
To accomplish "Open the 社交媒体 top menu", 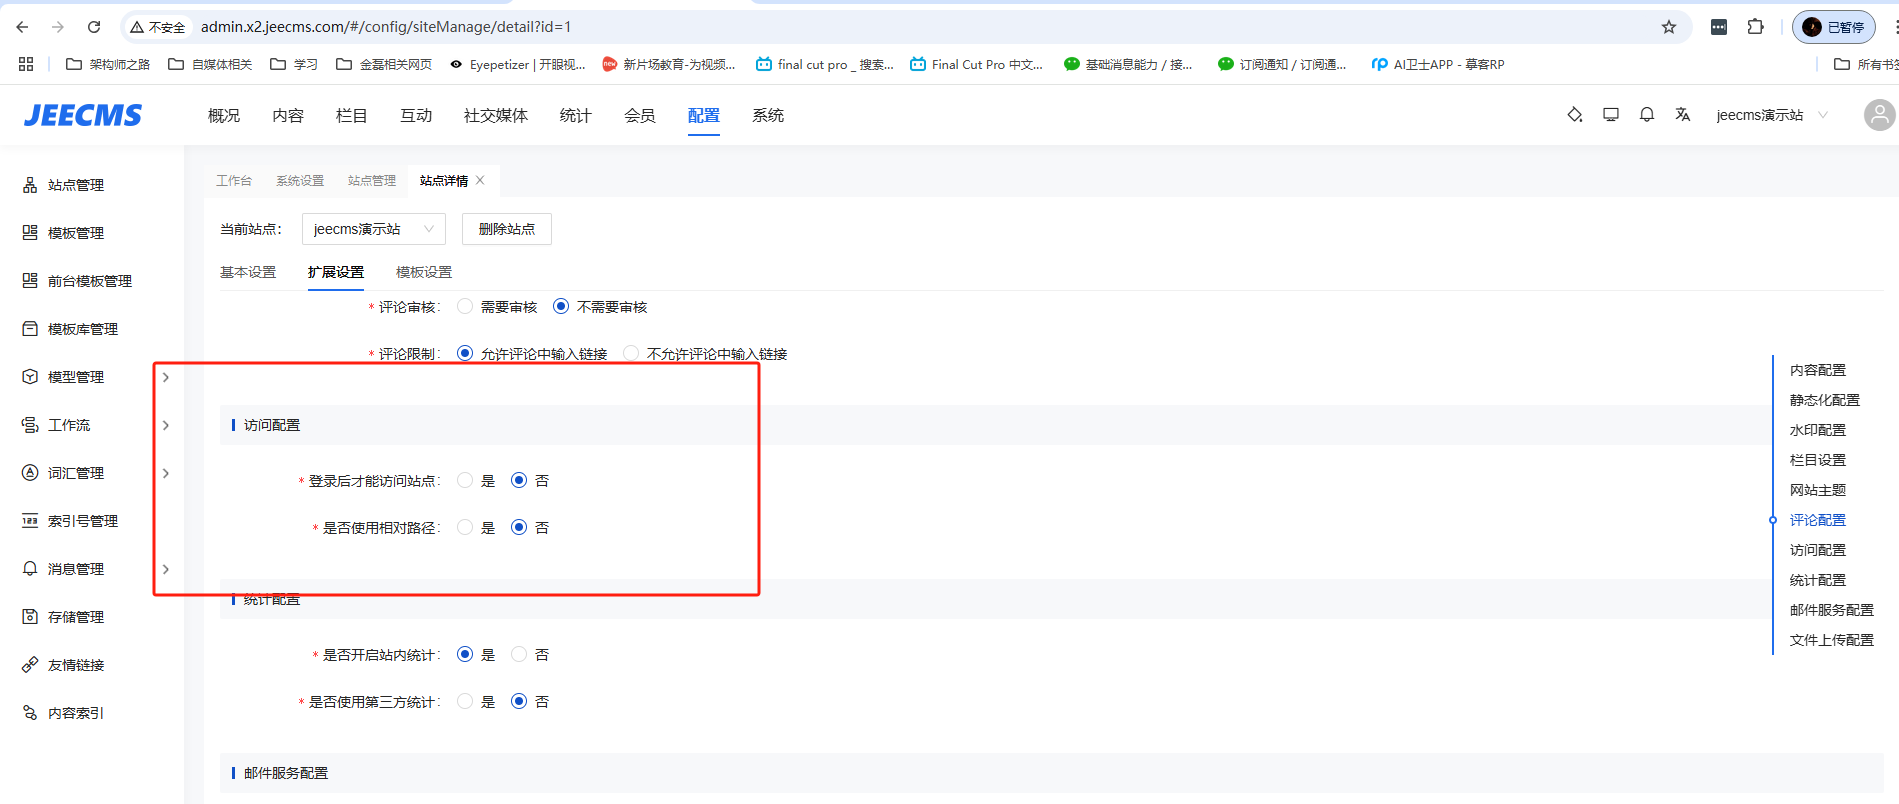I will click(x=496, y=115).
